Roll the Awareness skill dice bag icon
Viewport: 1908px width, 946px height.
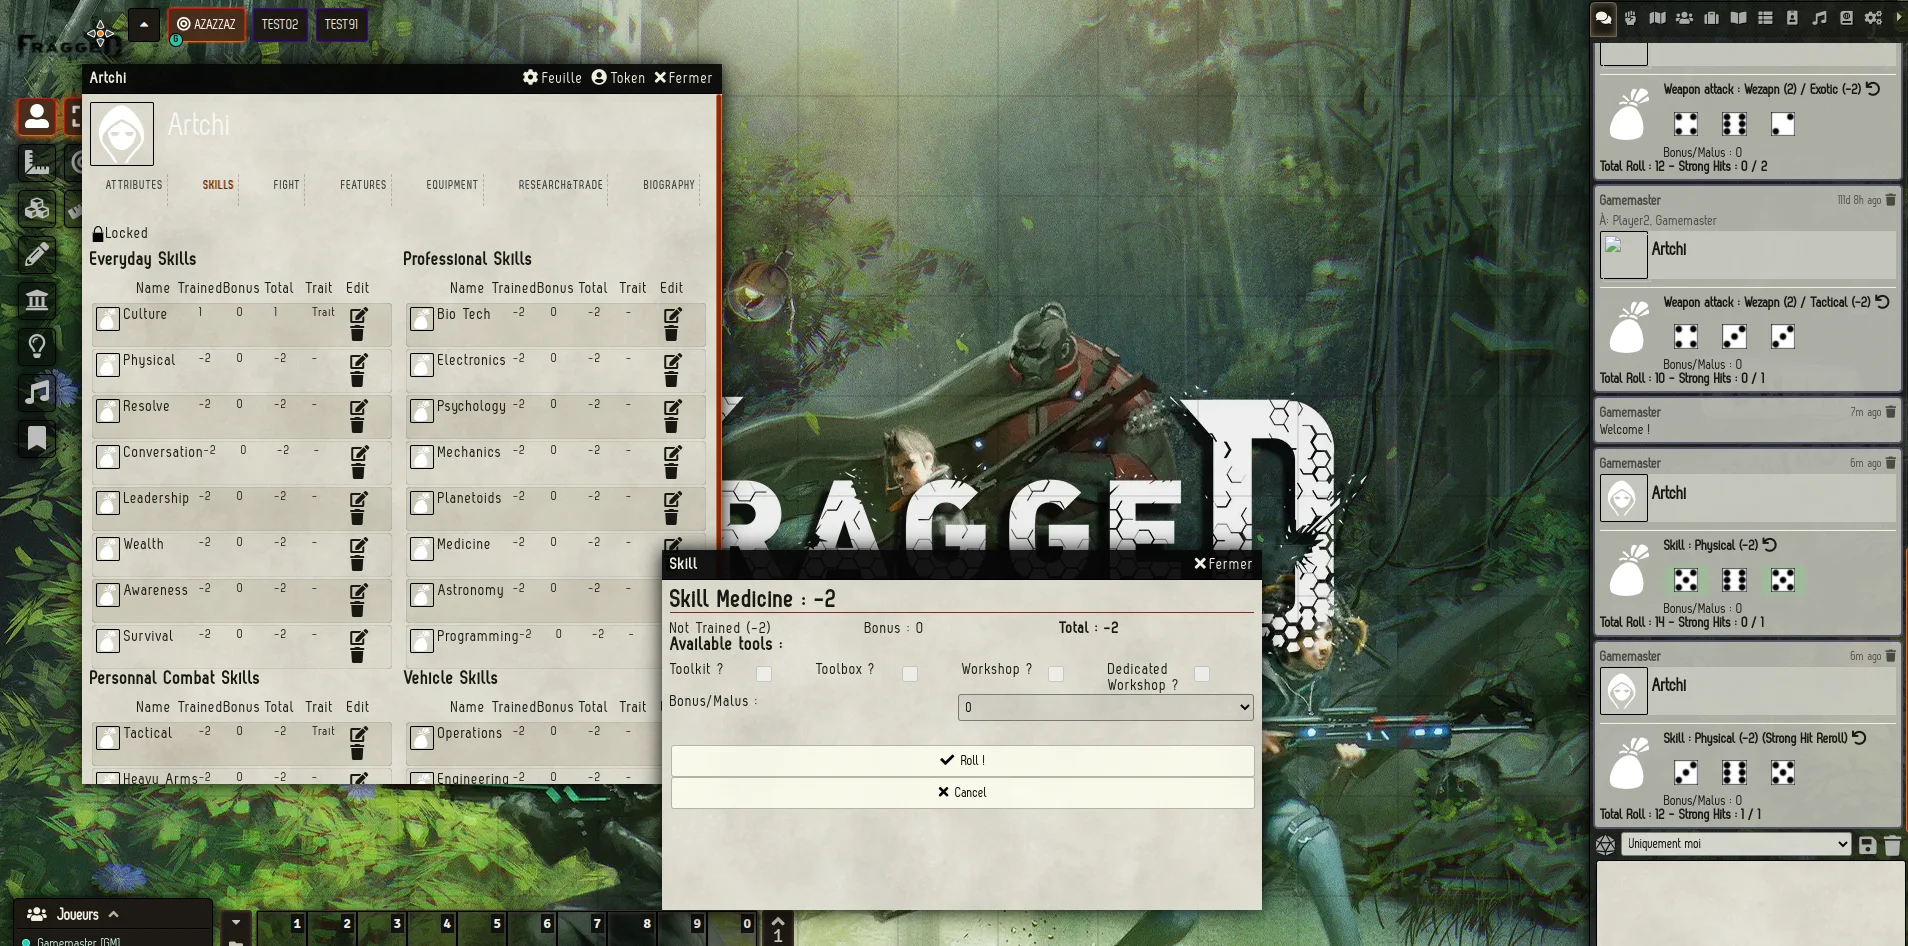click(x=108, y=594)
